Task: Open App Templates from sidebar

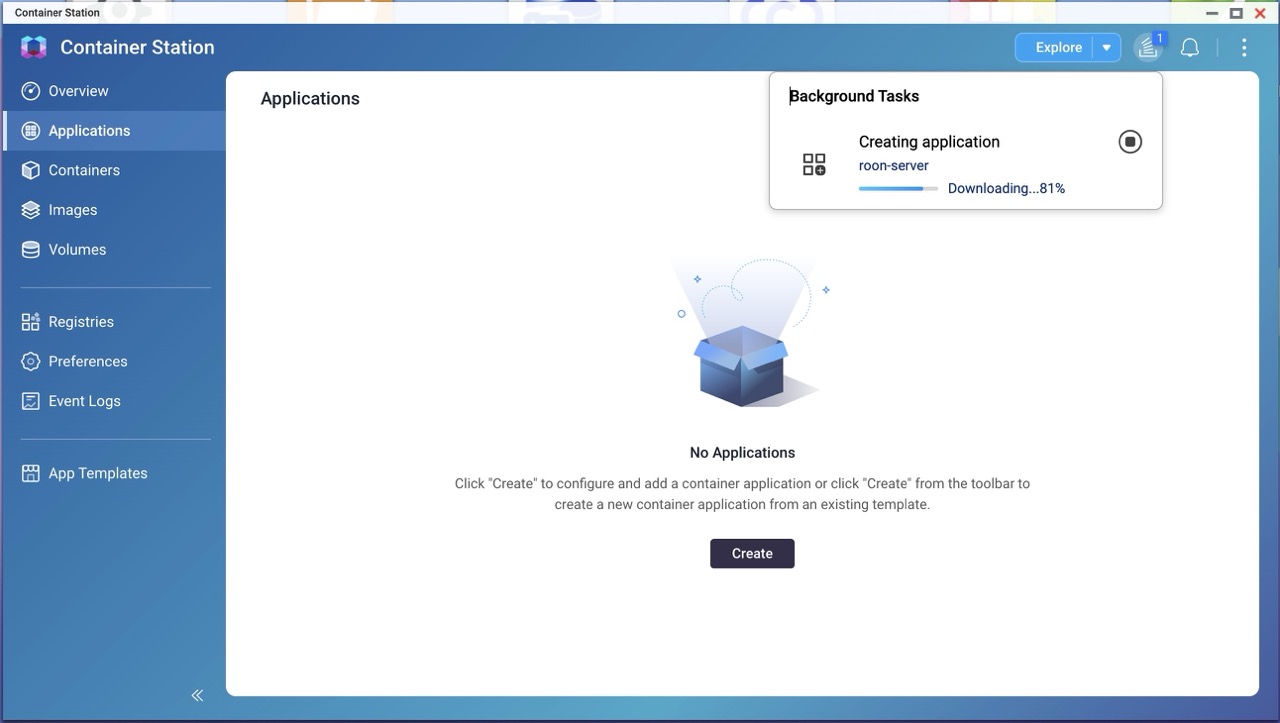Action: pyautogui.click(x=97, y=474)
